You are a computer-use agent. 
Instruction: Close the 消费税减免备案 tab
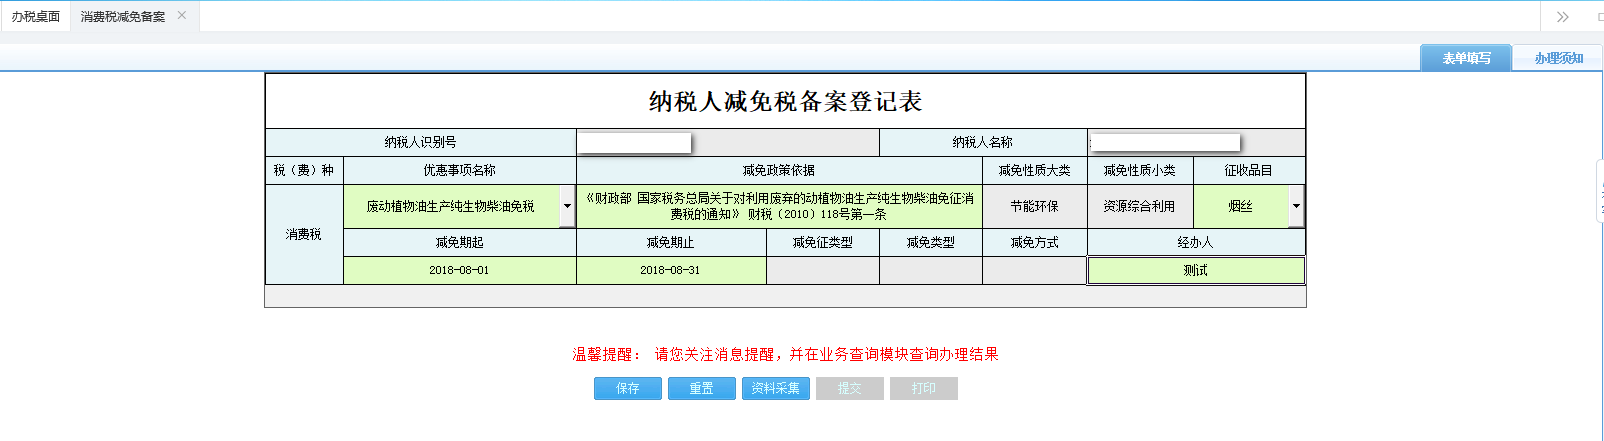click(x=181, y=15)
